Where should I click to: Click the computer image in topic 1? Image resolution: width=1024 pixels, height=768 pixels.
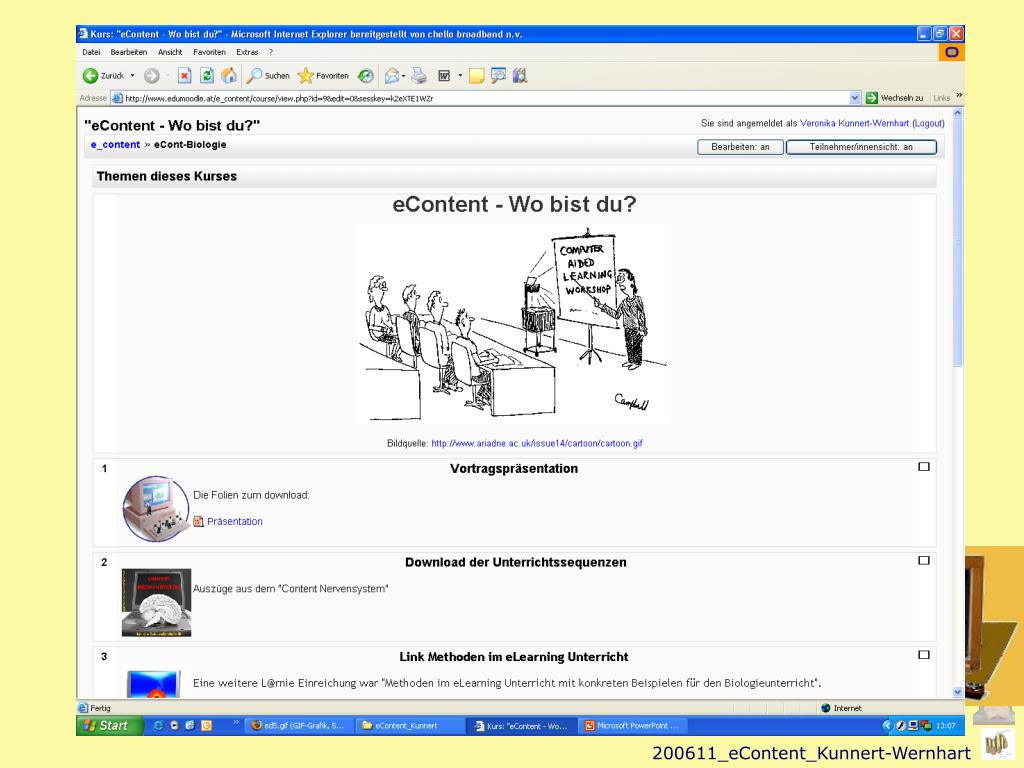coord(155,508)
